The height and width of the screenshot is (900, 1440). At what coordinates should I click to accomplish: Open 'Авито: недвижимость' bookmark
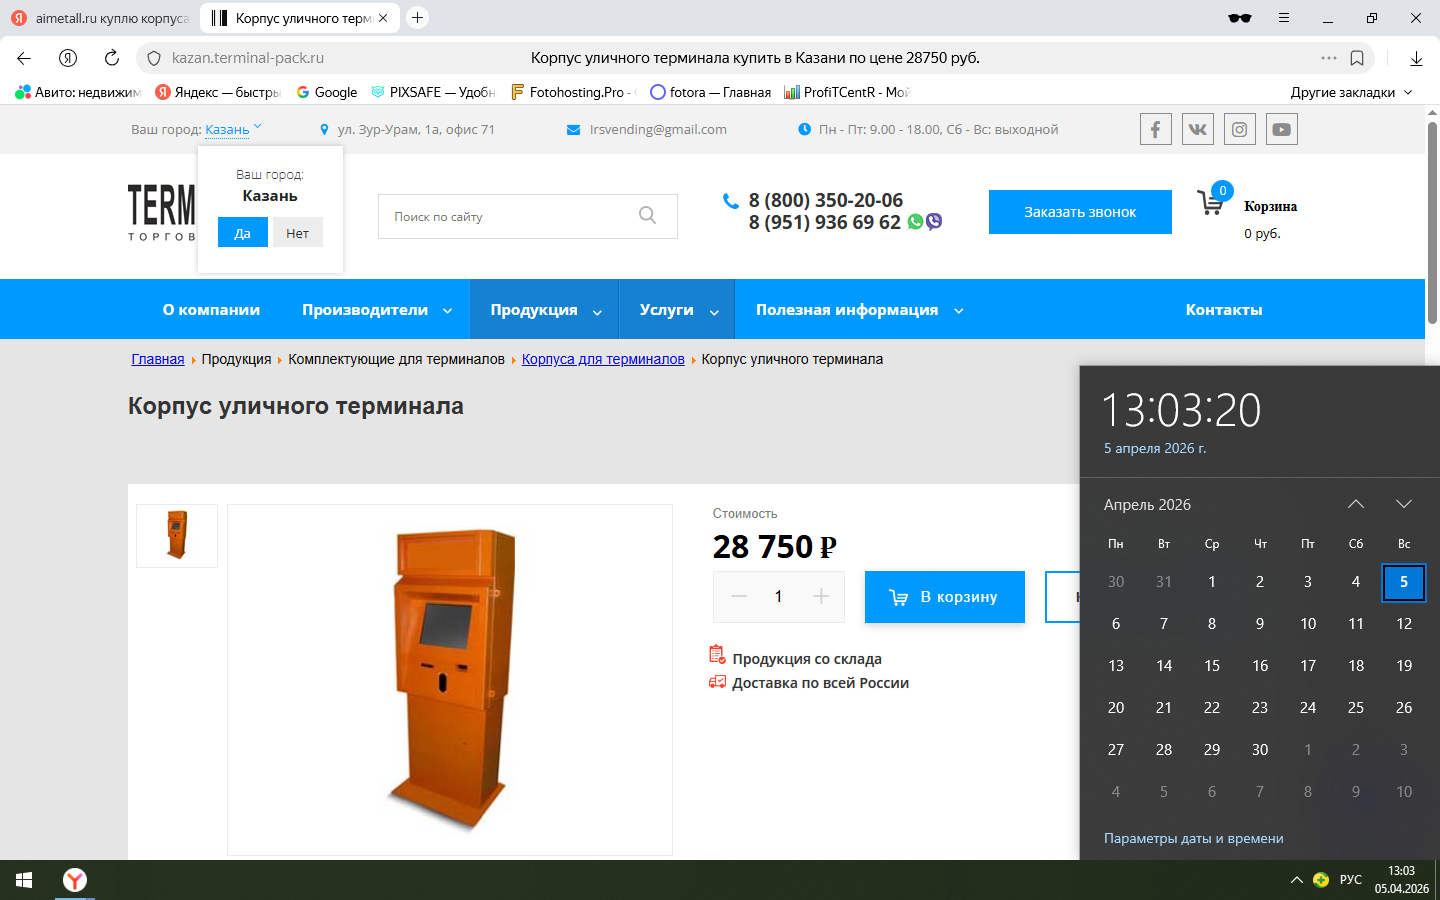pyautogui.click(x=78, y=92)
